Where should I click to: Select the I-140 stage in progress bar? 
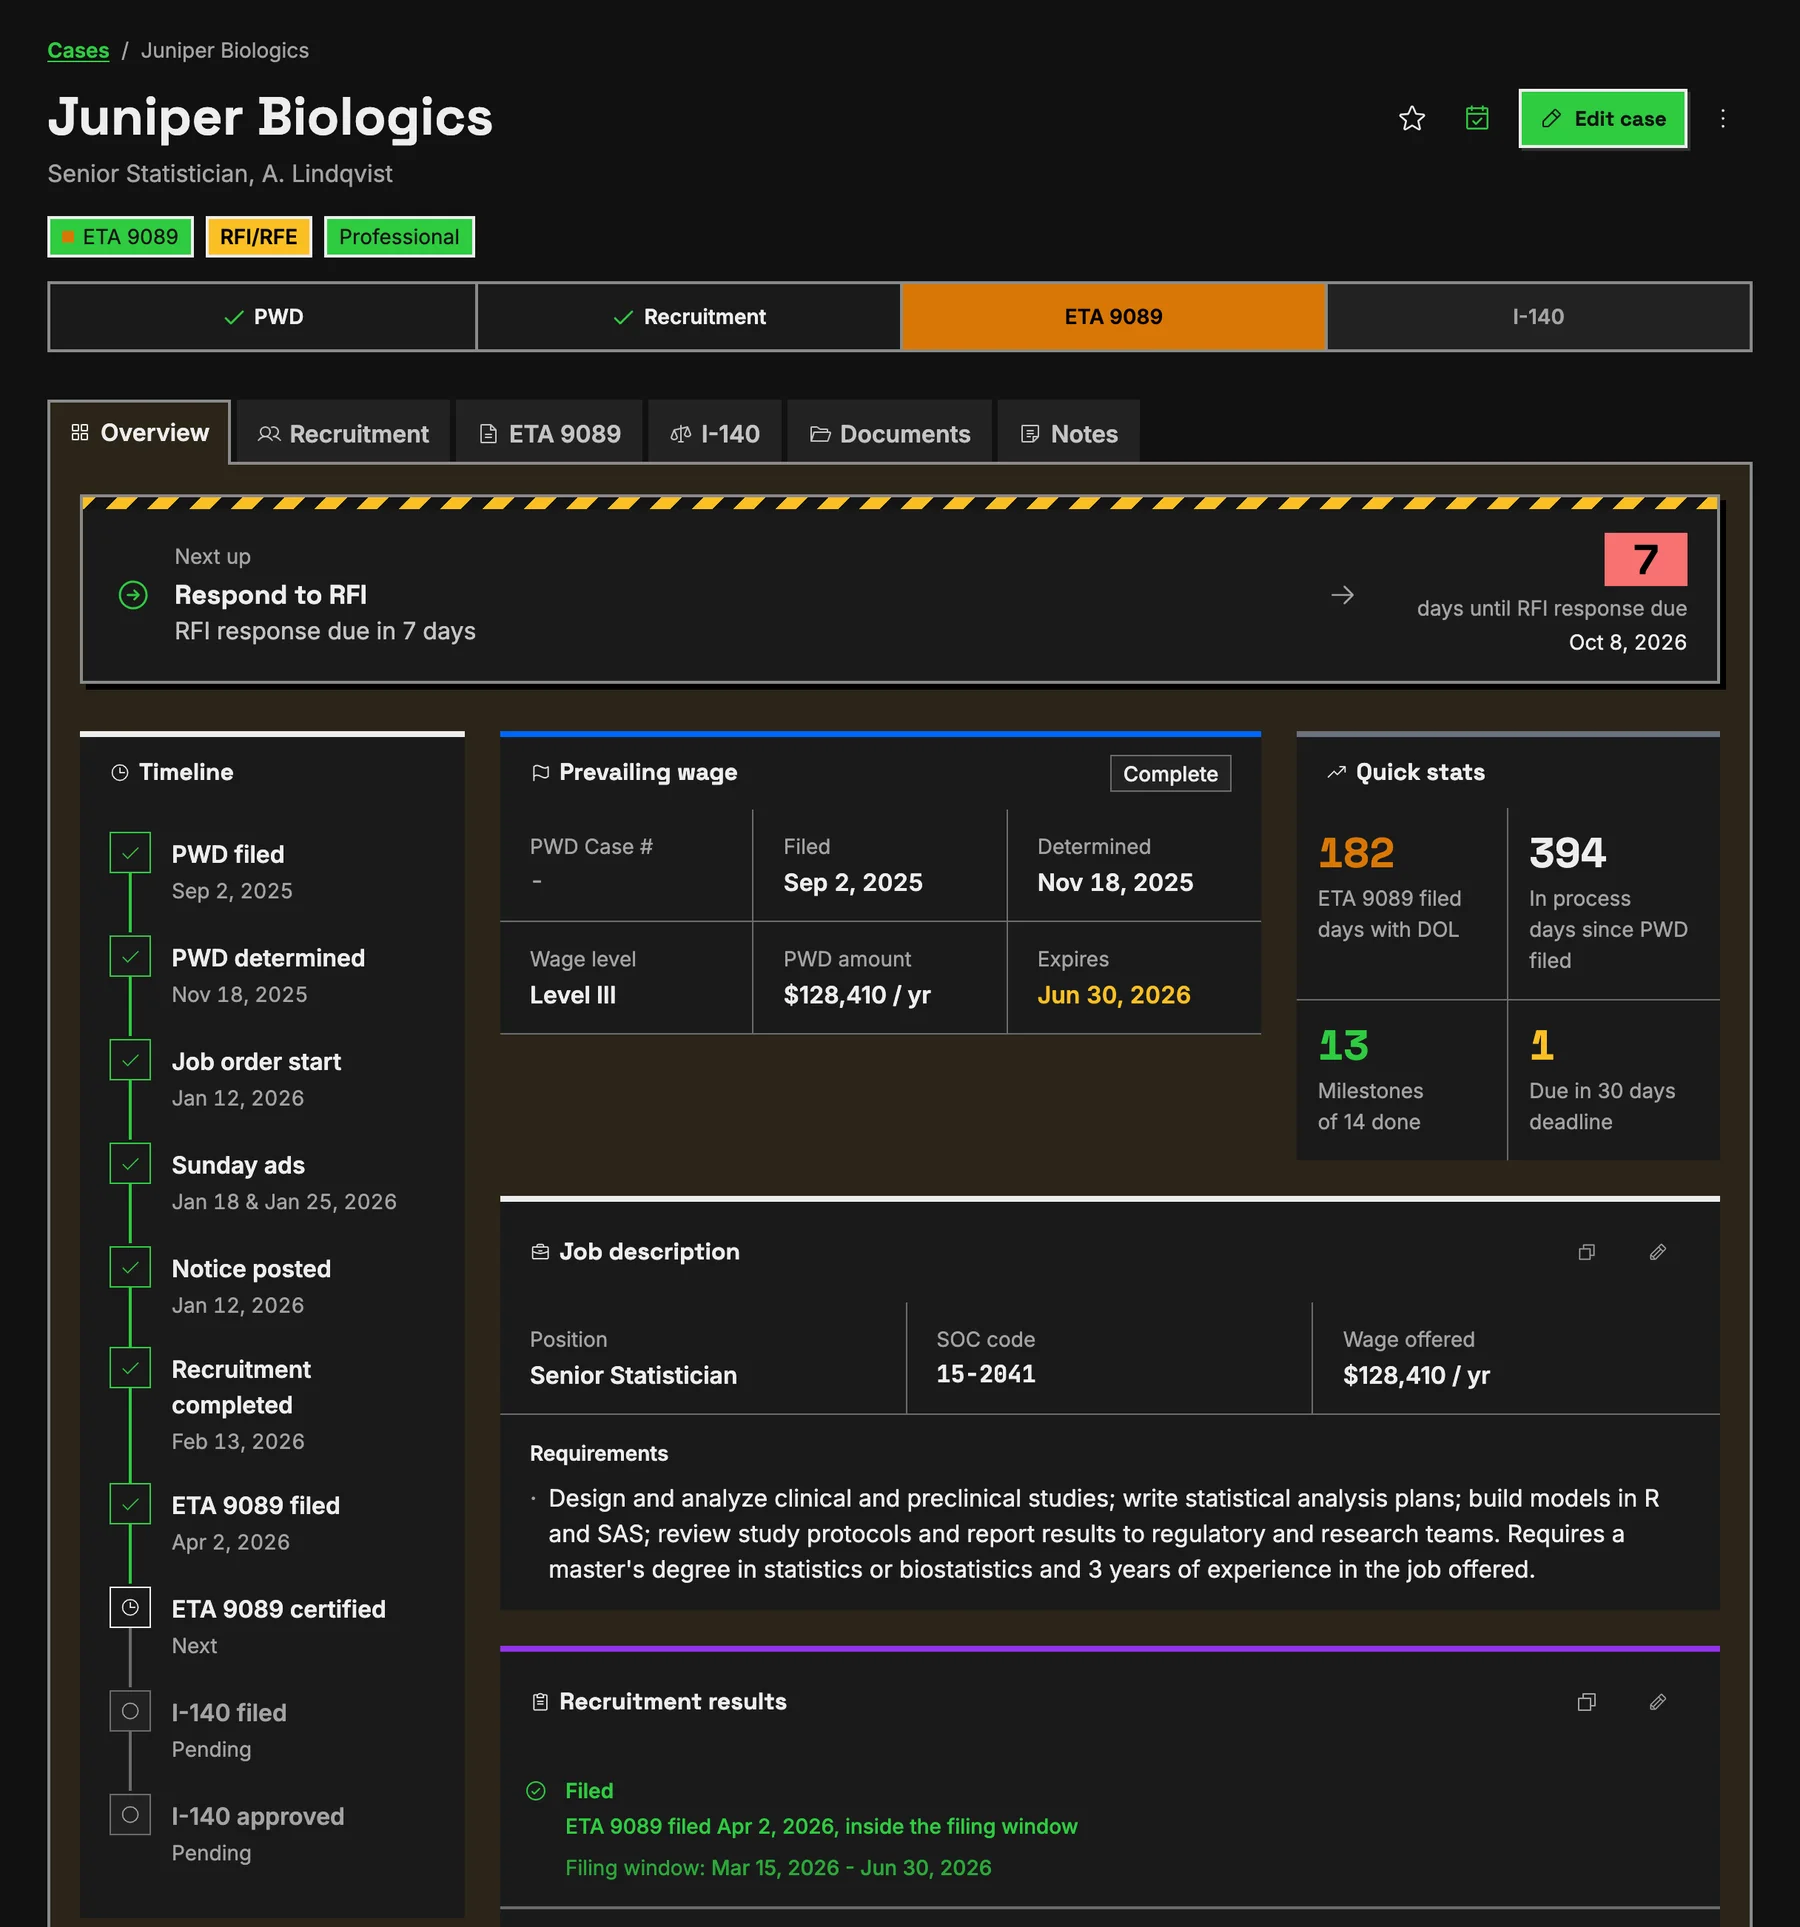(x=1539, y=317)
